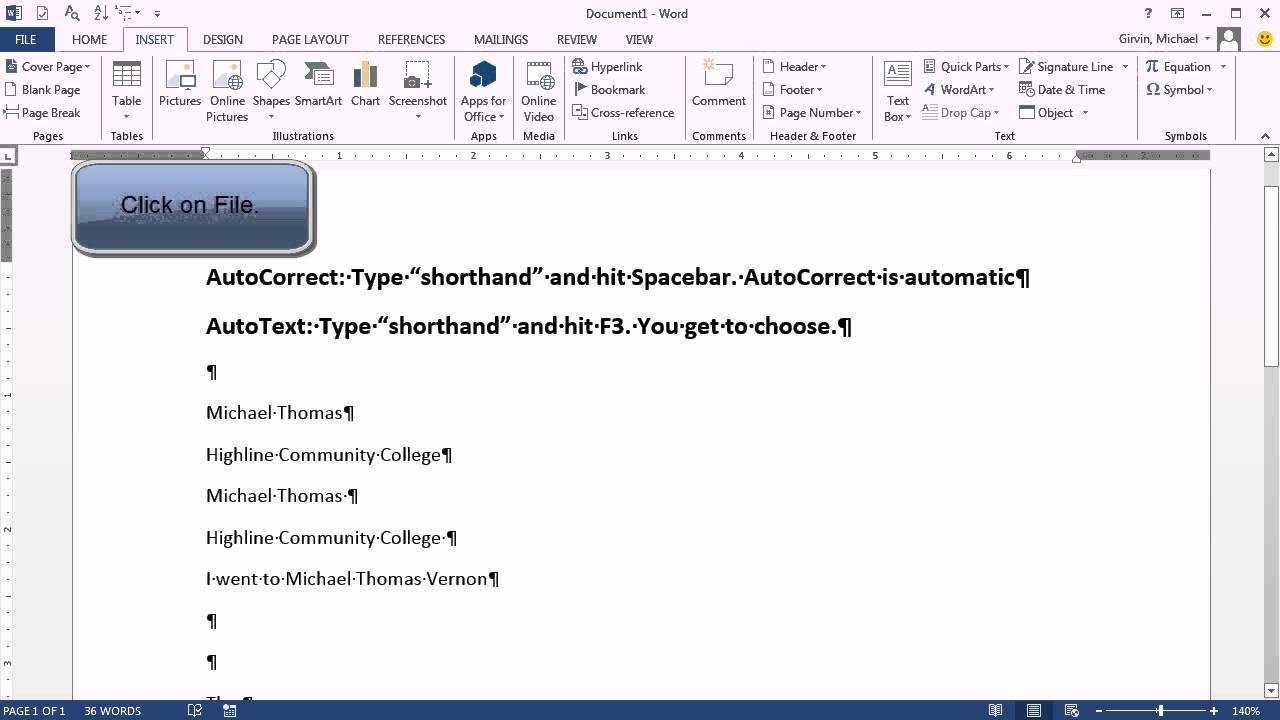Insert a Page Break

43,112
